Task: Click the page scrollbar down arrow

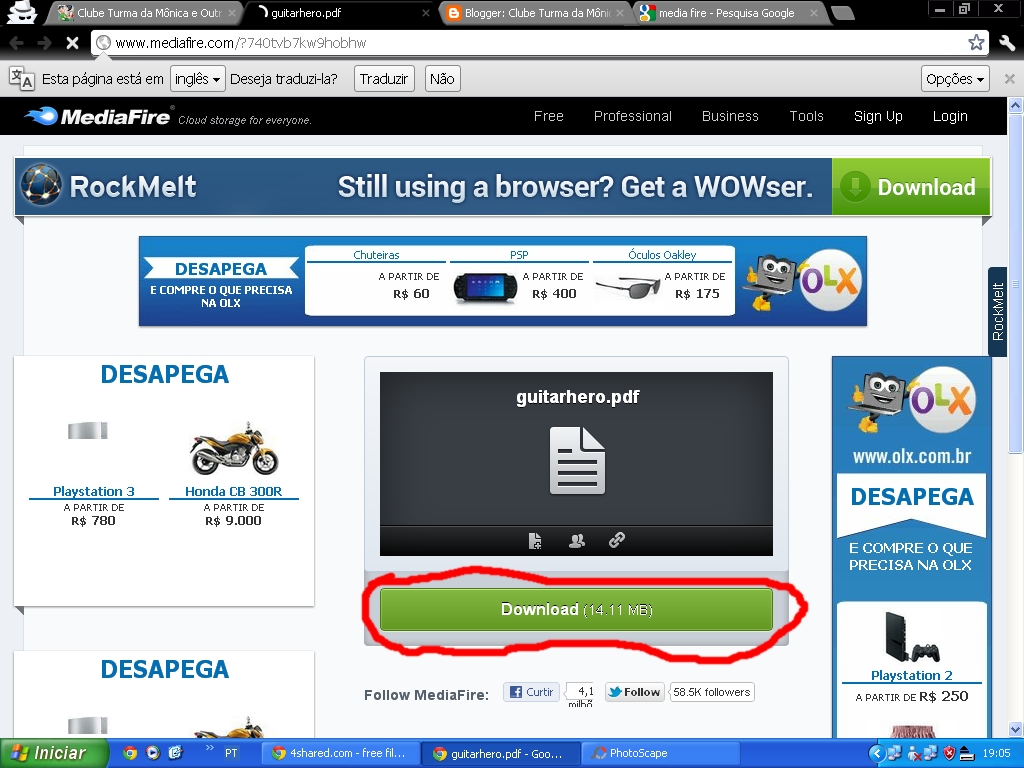Action: click(1015, 729)
